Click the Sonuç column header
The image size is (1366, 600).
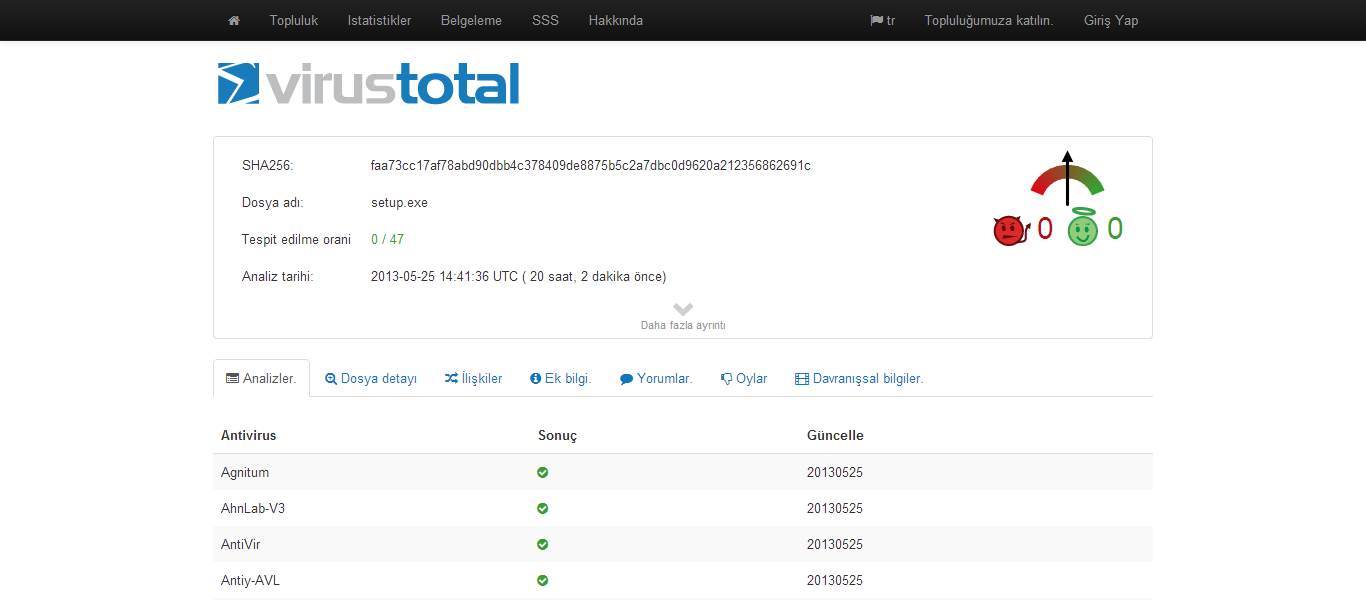[x=557, y=435]
